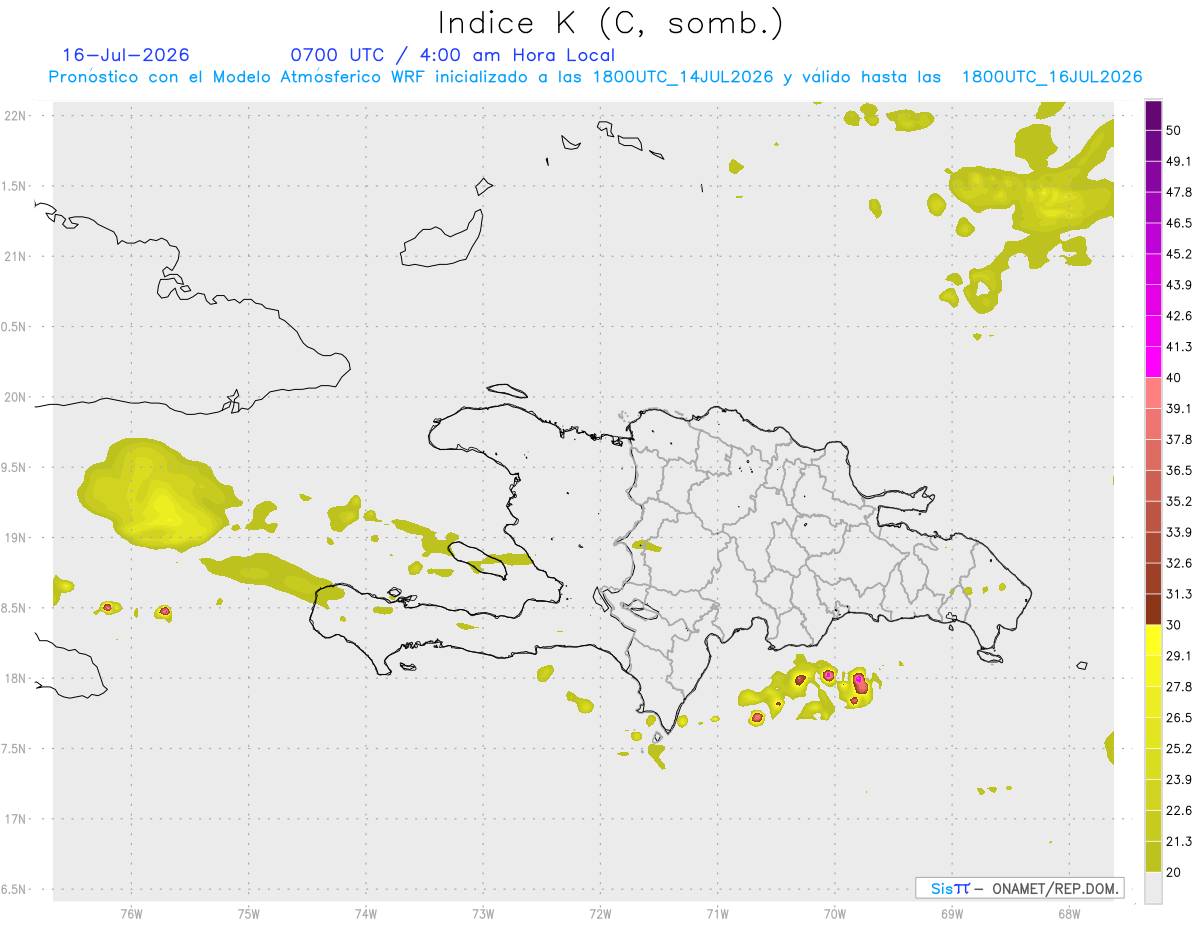Click the legend value '20'
This screenshot has height=927, width=1200.
pyautogui.click(x=1175, y=871)
